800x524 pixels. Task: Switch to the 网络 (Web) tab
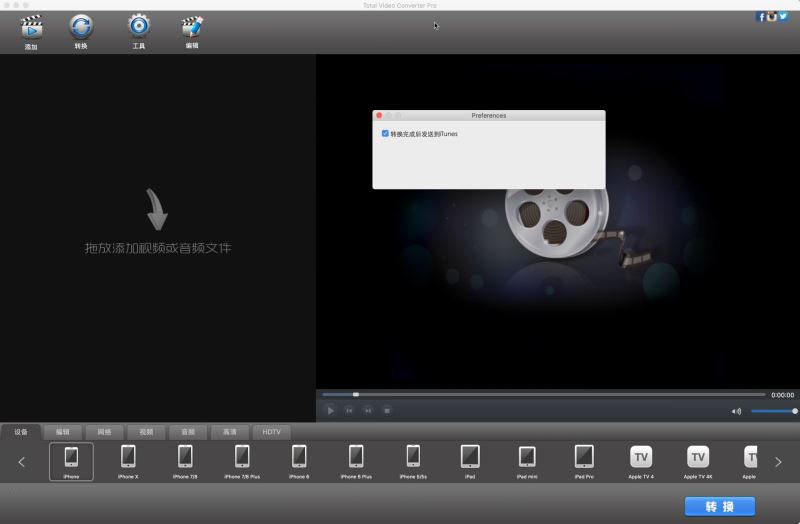point(105,432)
